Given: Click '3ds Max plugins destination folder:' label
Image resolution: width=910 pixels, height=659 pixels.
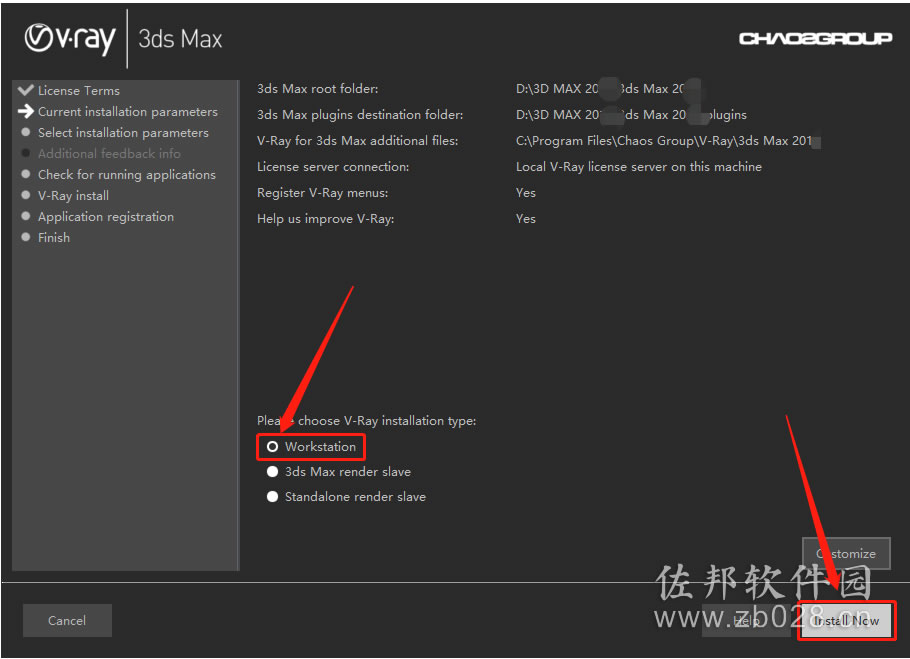Looking at the screenshot, I should (x=360, y=115).
